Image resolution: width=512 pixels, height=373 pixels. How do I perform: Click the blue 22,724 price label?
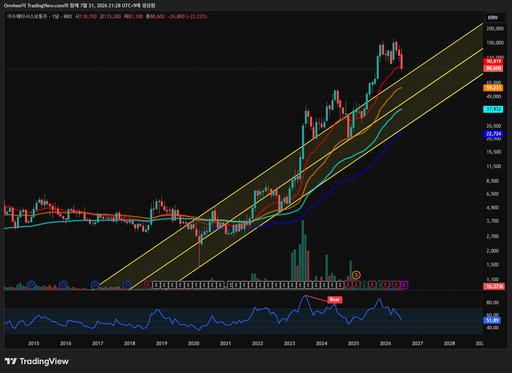tap(493, 134)
